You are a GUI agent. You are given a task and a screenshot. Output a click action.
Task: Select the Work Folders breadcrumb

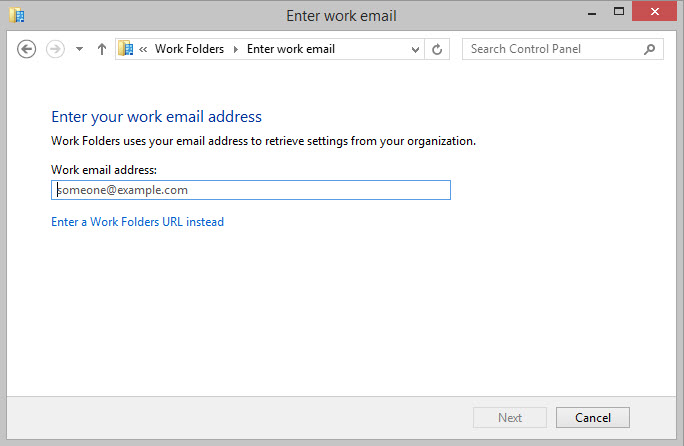click(x=189, y=49)
